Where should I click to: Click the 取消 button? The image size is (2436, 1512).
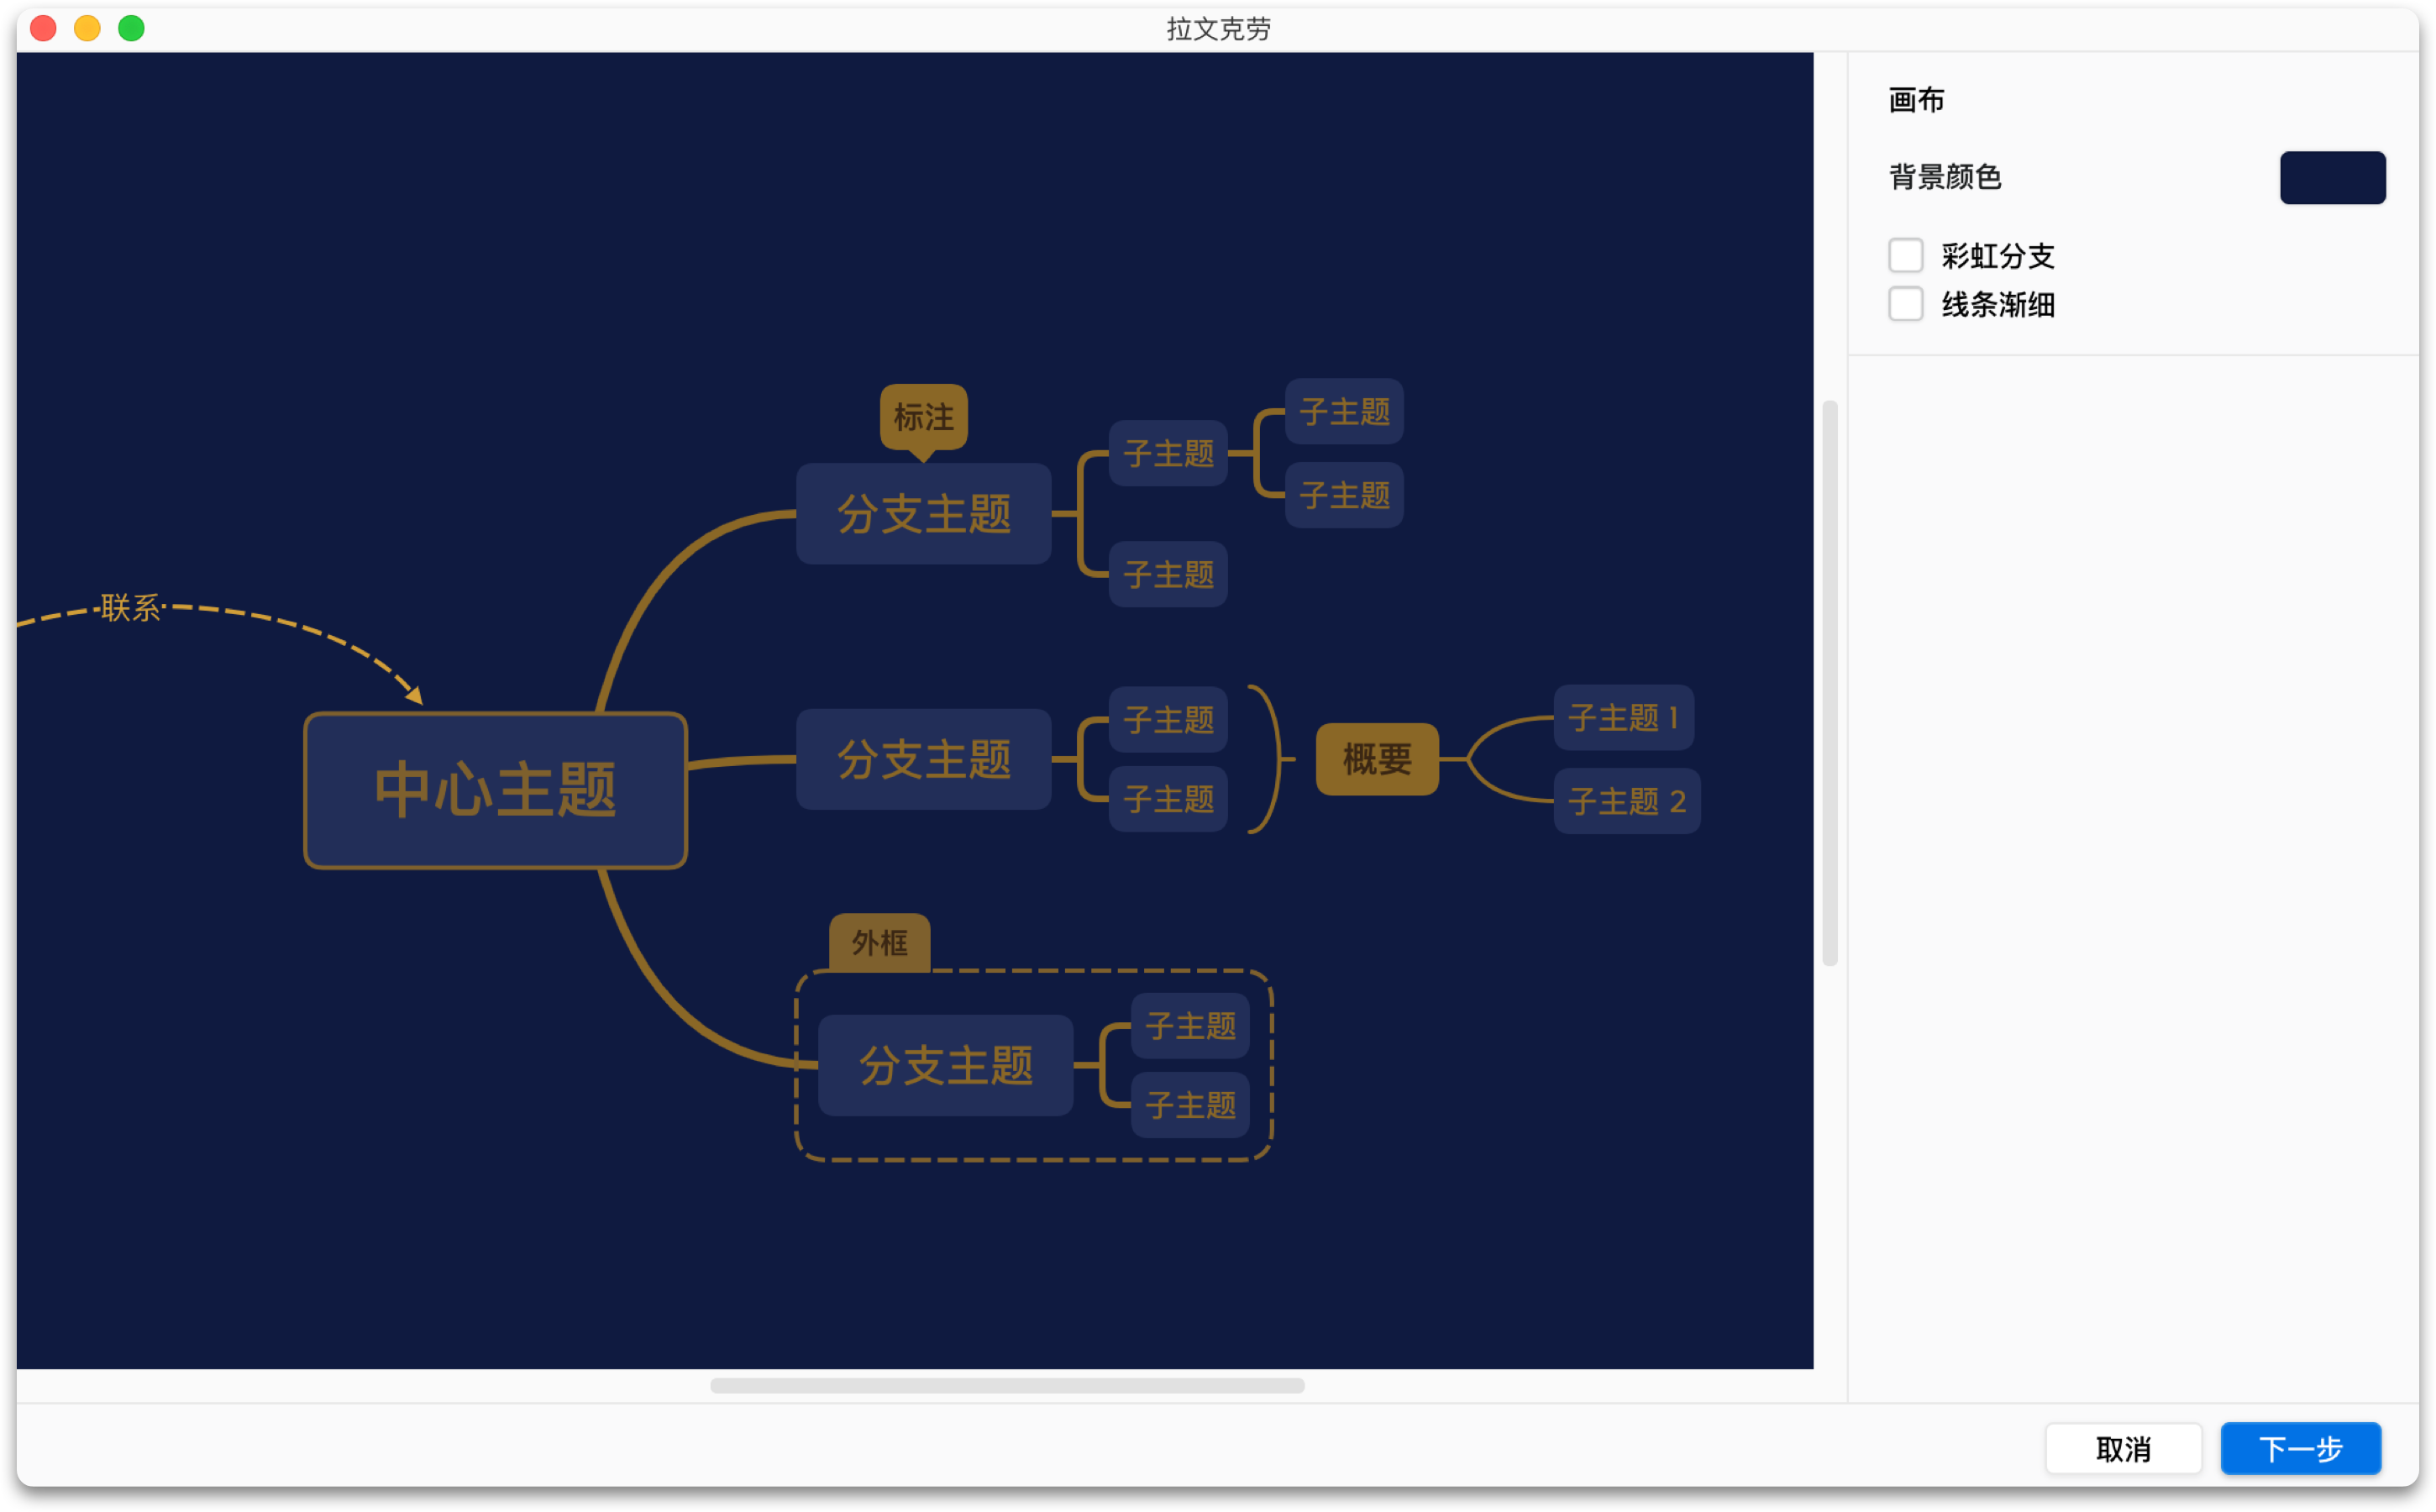click(x=2123, y=1448)
